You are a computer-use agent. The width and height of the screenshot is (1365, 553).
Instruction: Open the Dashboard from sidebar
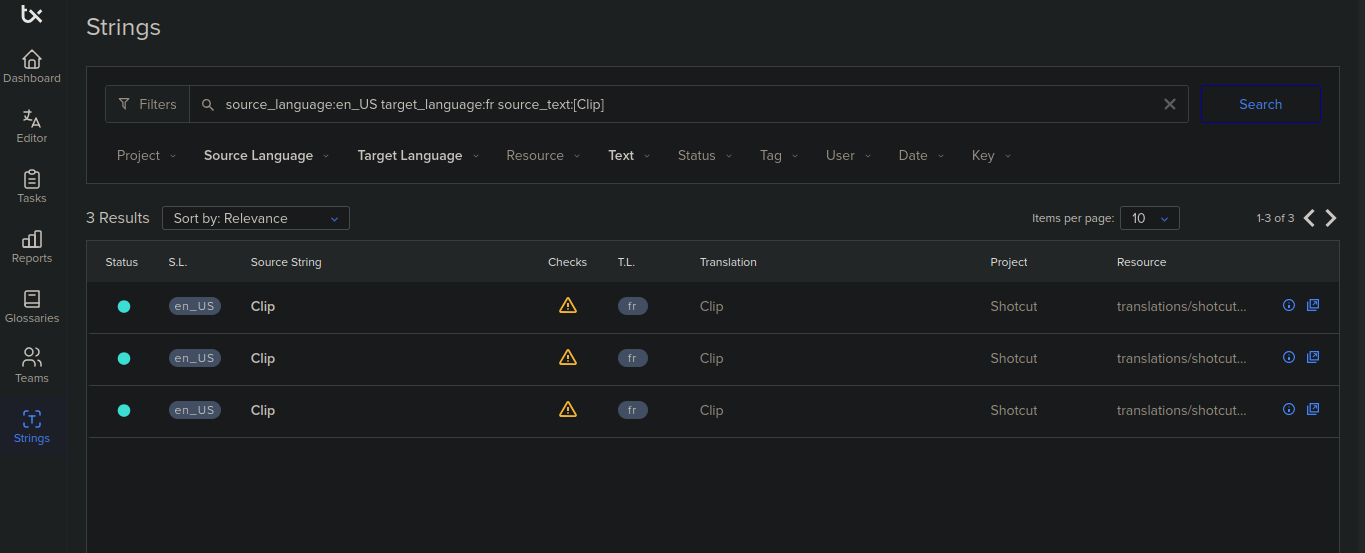[x=32, y=66]
